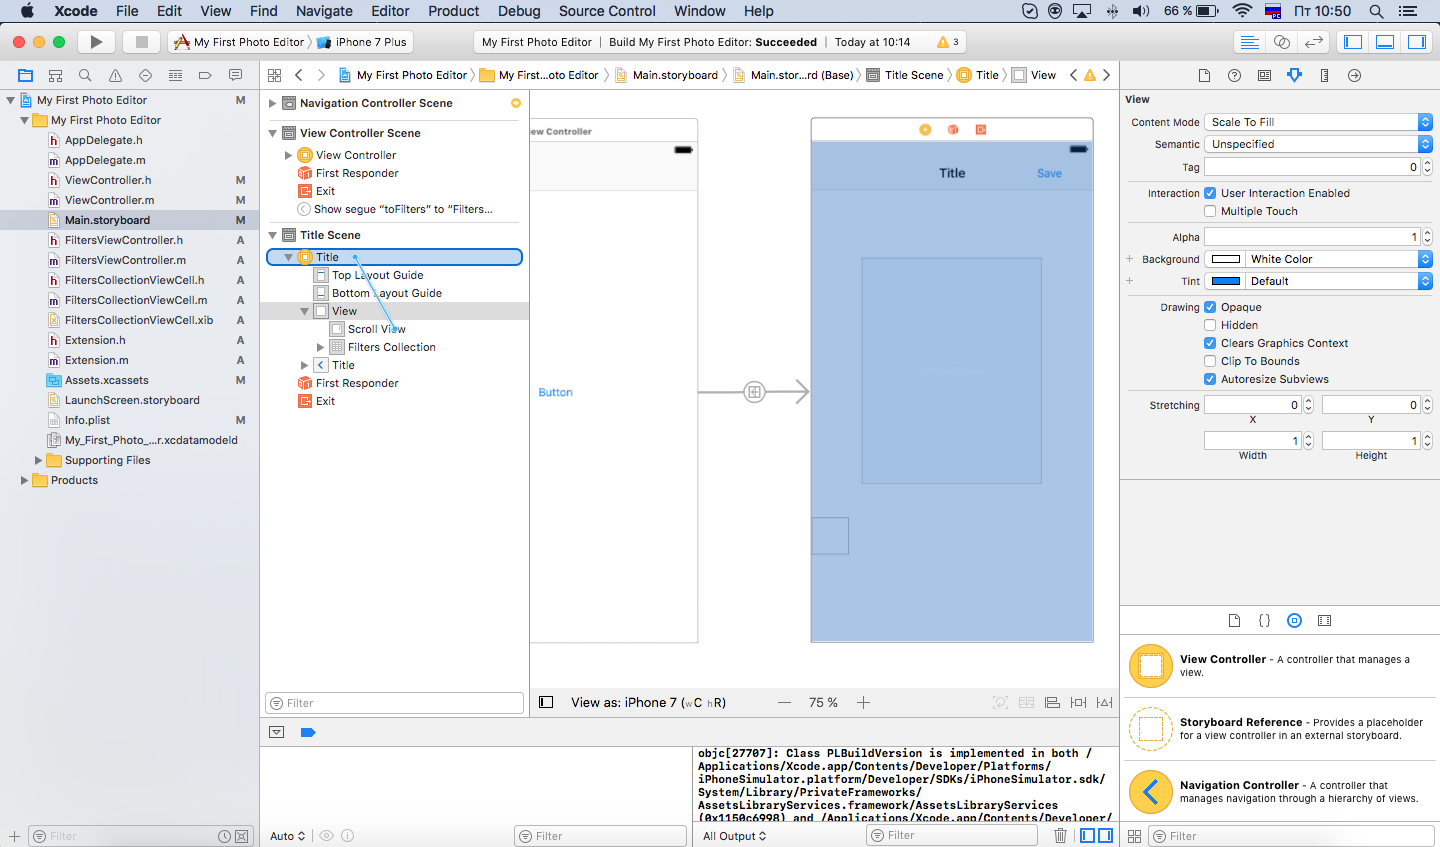
Task: Toggle the Debug area panel visibility
Action: [x=1385, y=42]
